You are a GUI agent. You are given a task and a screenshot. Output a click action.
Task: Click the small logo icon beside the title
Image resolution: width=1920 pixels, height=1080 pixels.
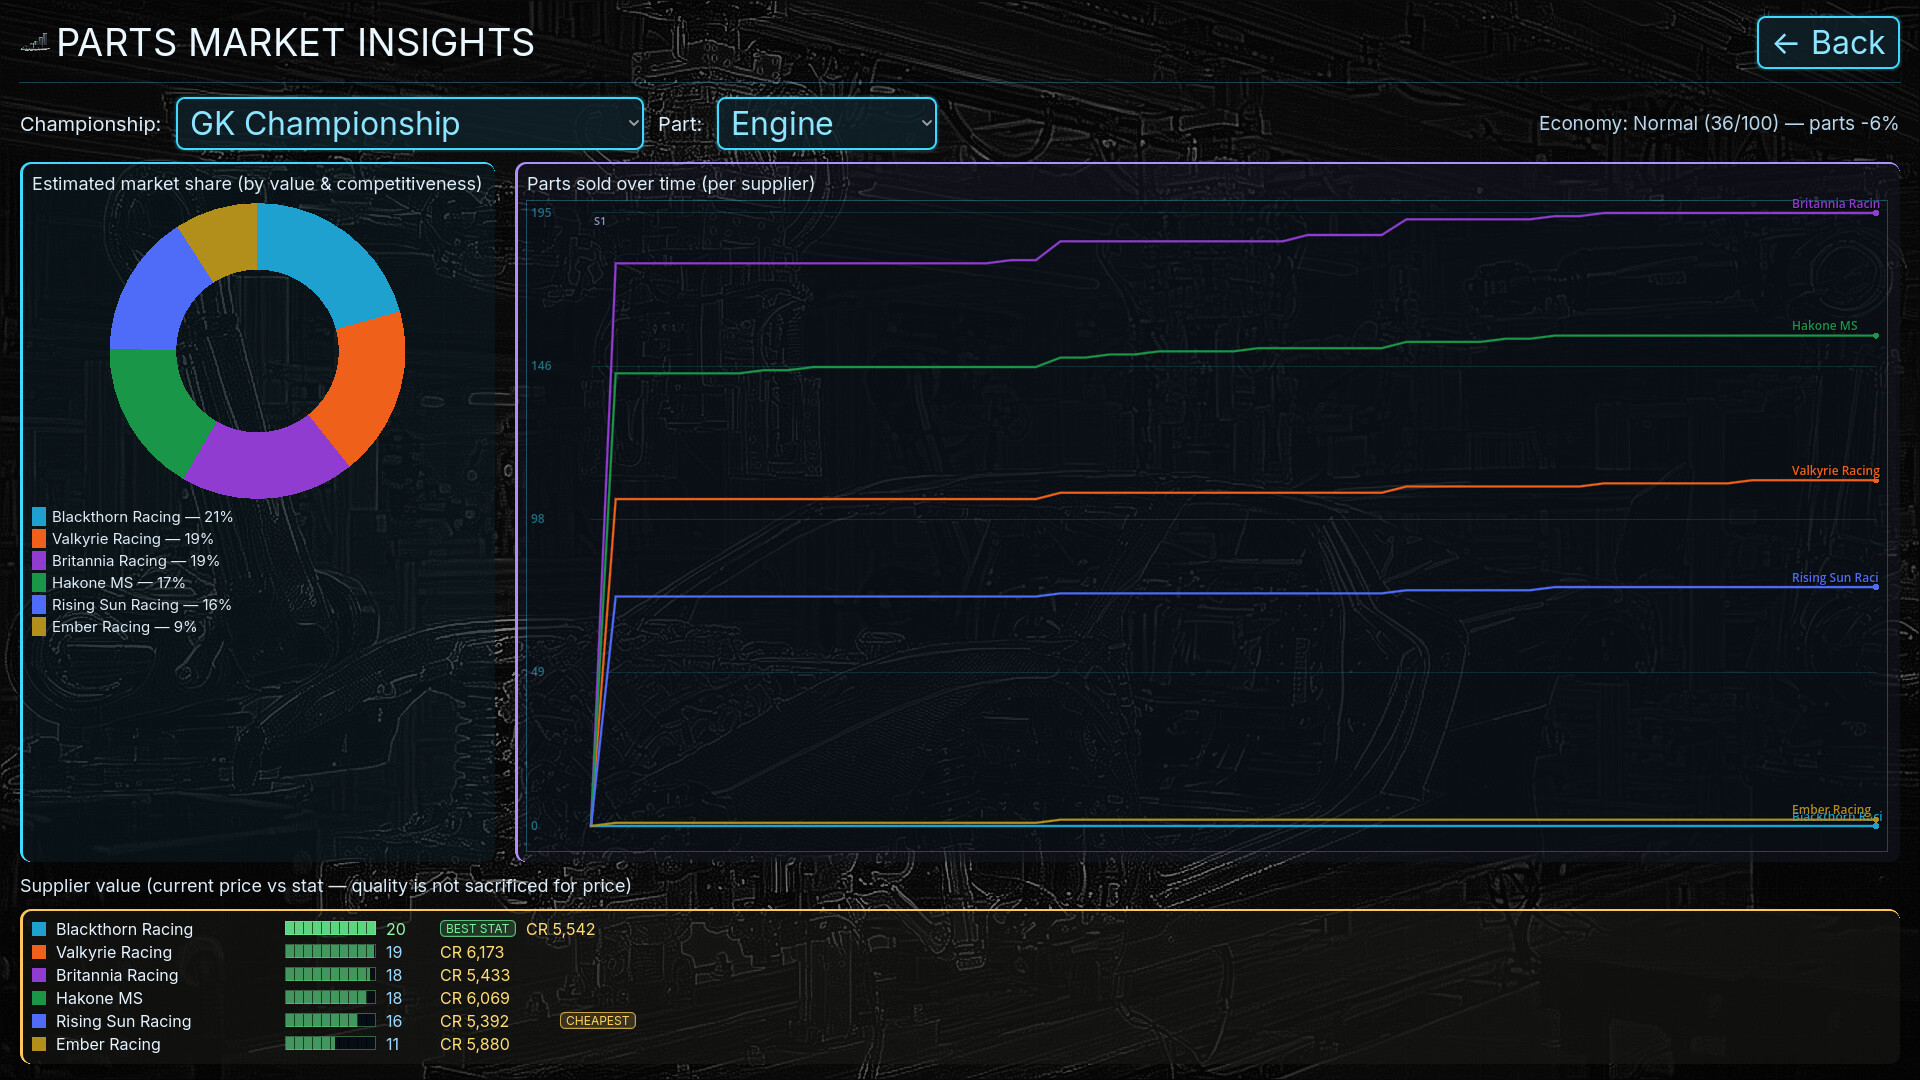(35, 43)
